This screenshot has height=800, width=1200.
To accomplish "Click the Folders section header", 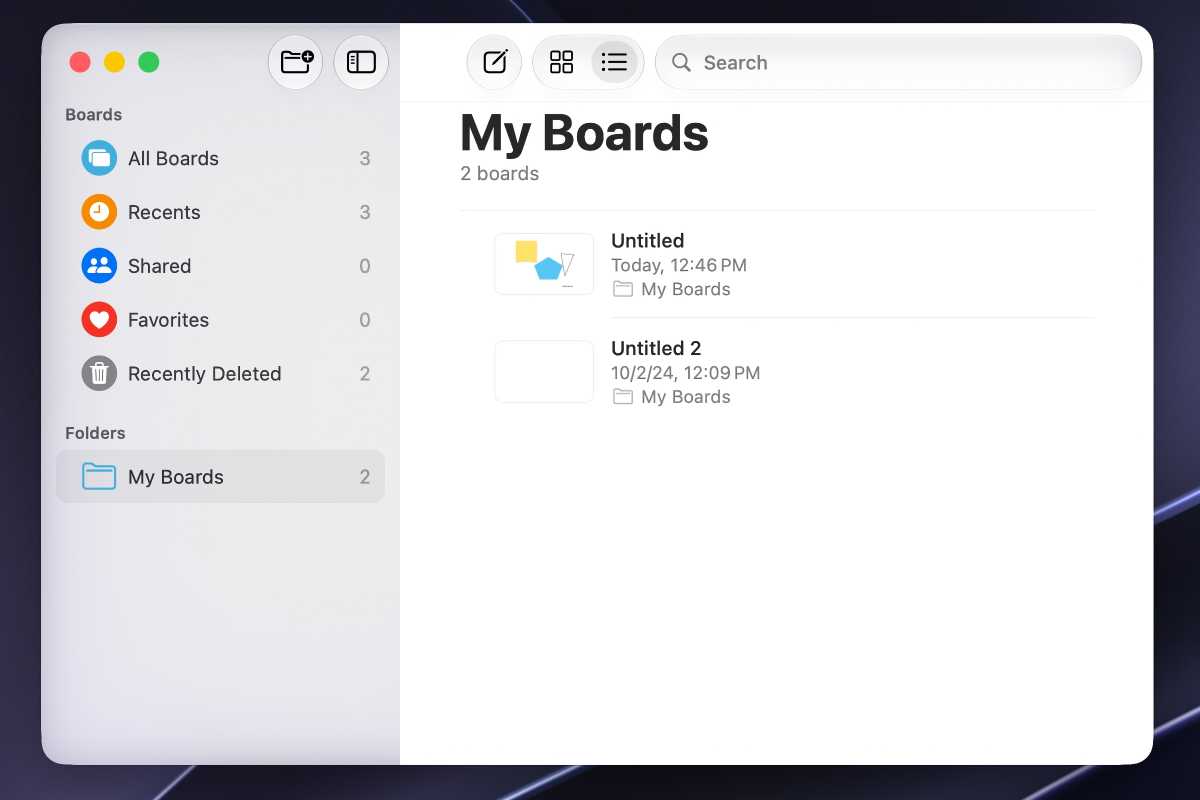I will pyautogui.click(x=95, y=433).
